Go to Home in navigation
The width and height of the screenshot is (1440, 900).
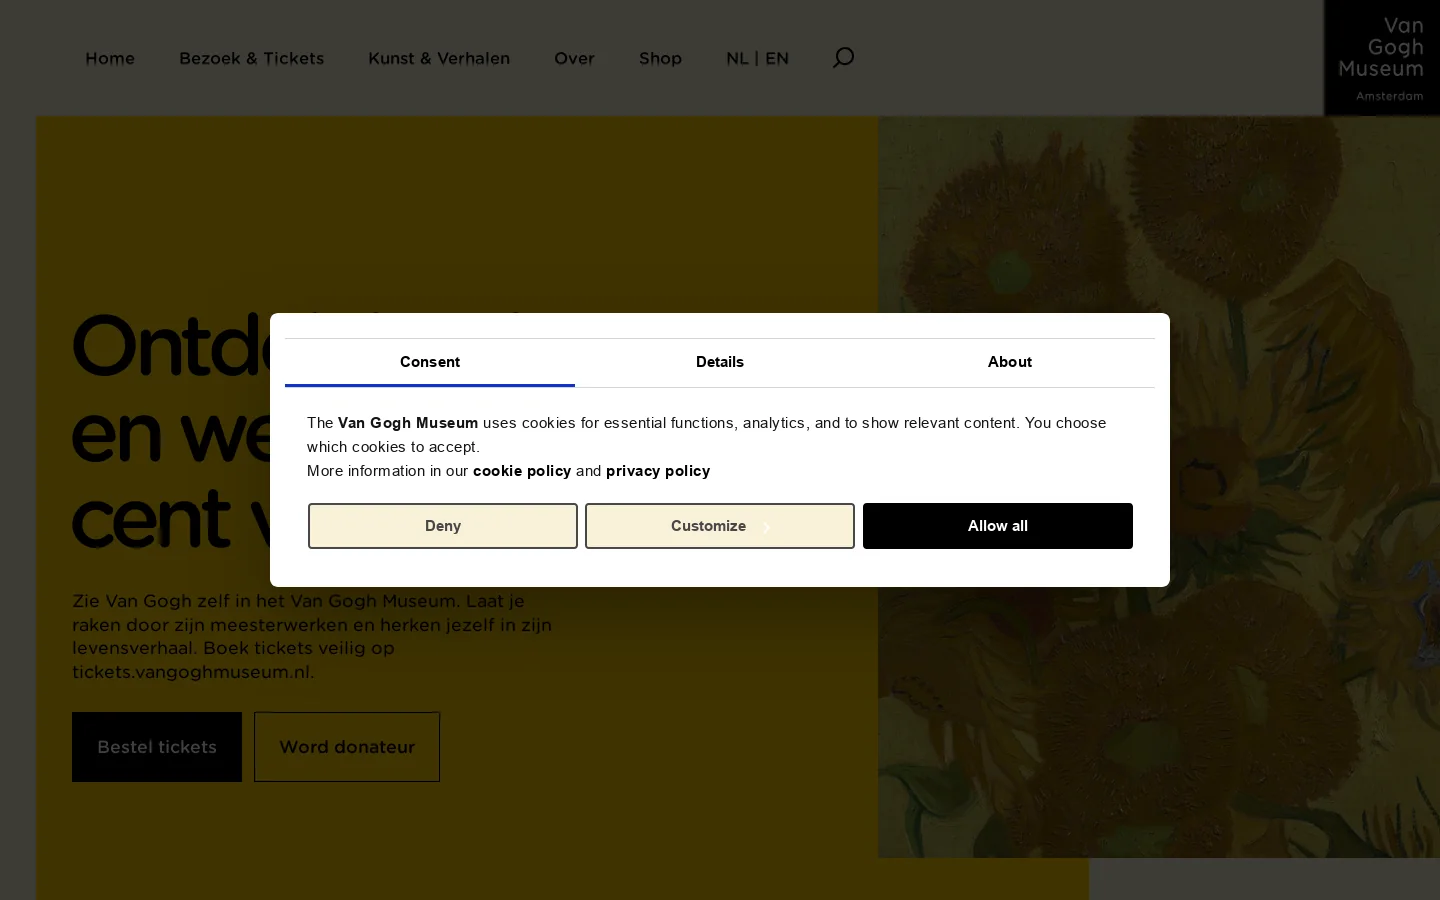tap(110, 58)
